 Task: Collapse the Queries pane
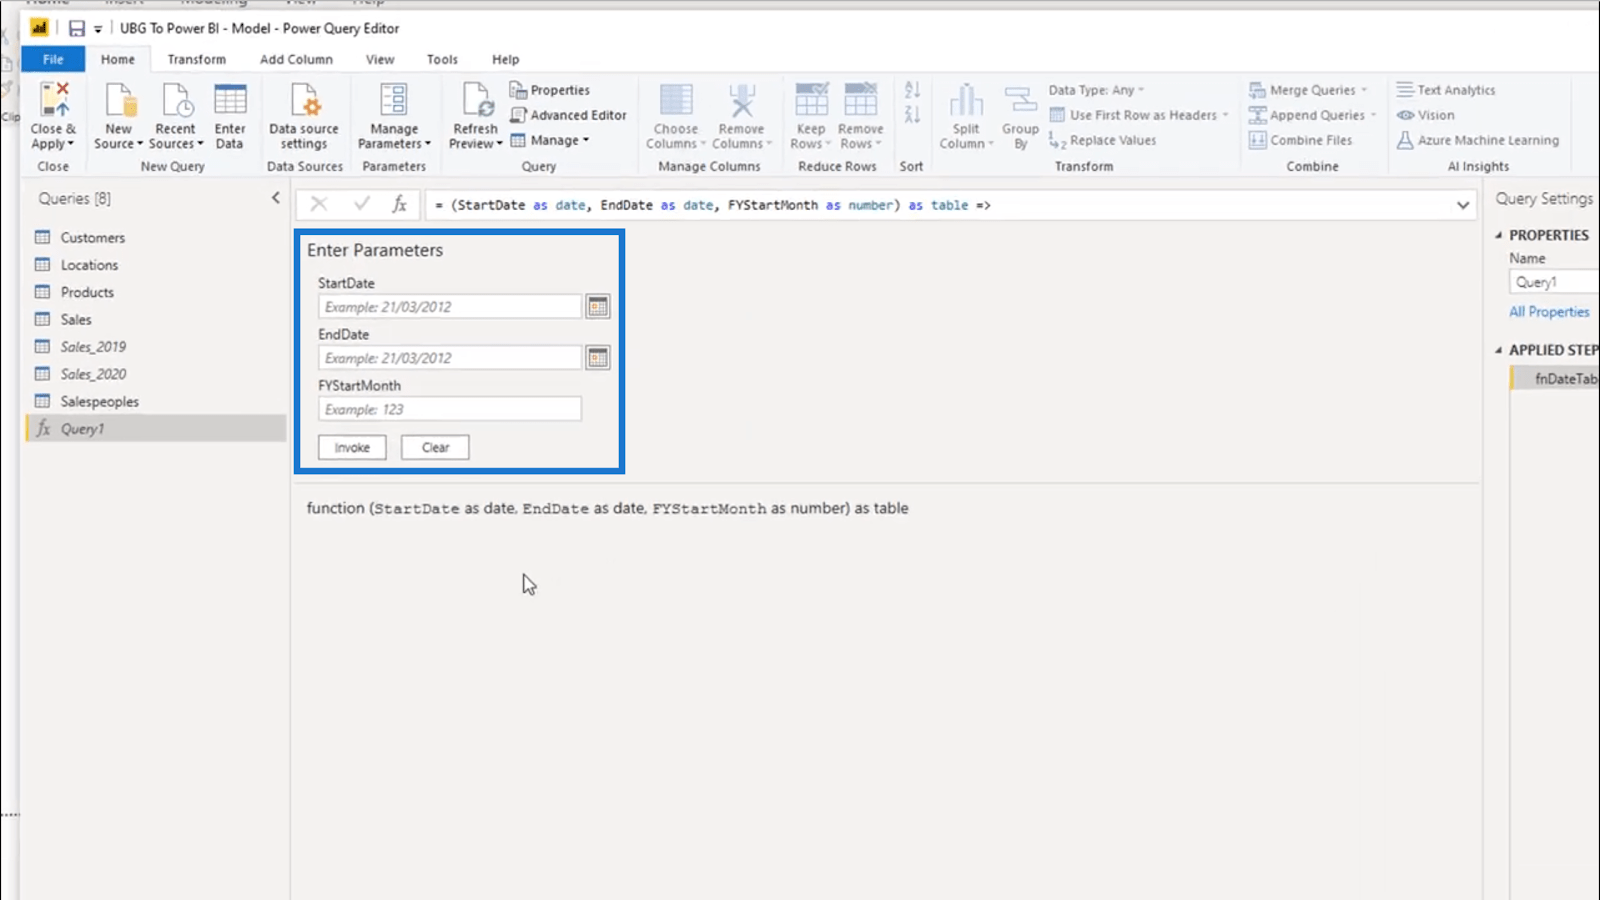(276, 198)
